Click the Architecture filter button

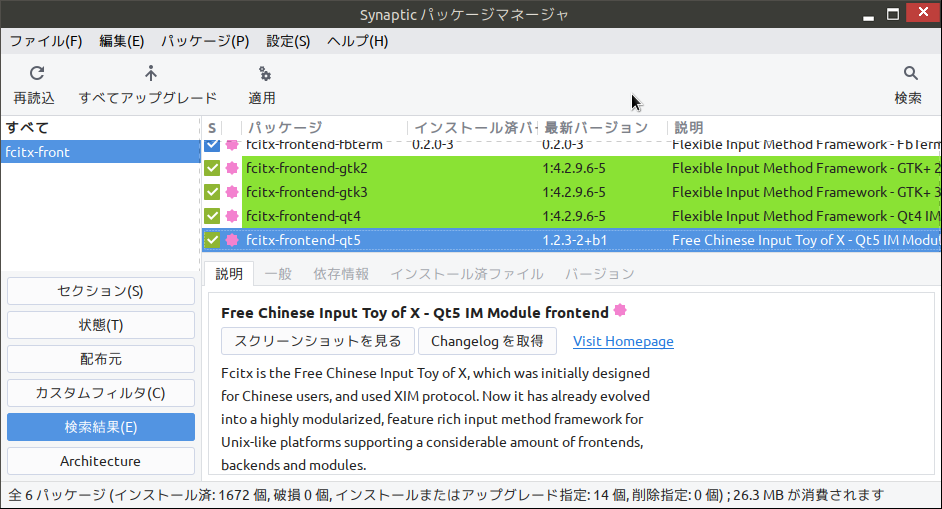click(x=101, y=461)
